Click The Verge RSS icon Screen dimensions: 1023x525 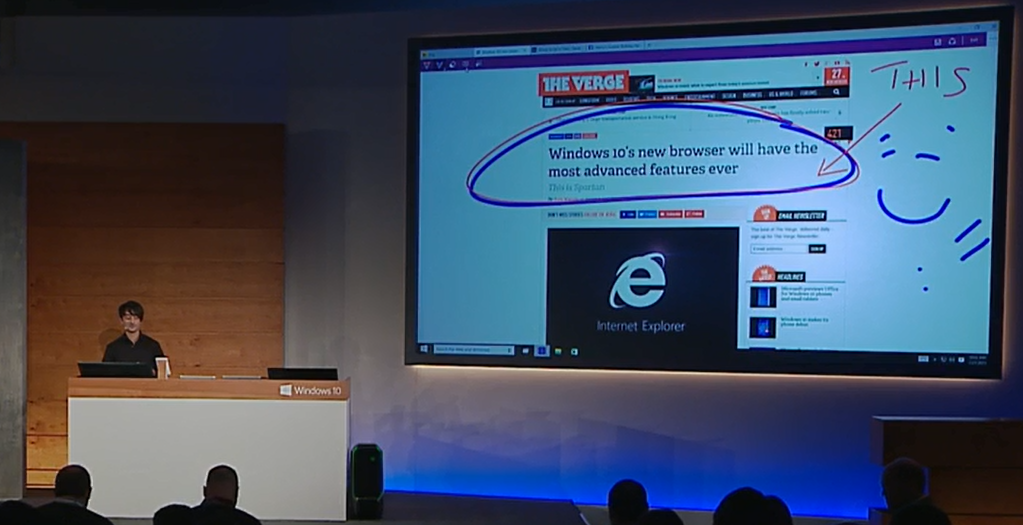[846, 62]
